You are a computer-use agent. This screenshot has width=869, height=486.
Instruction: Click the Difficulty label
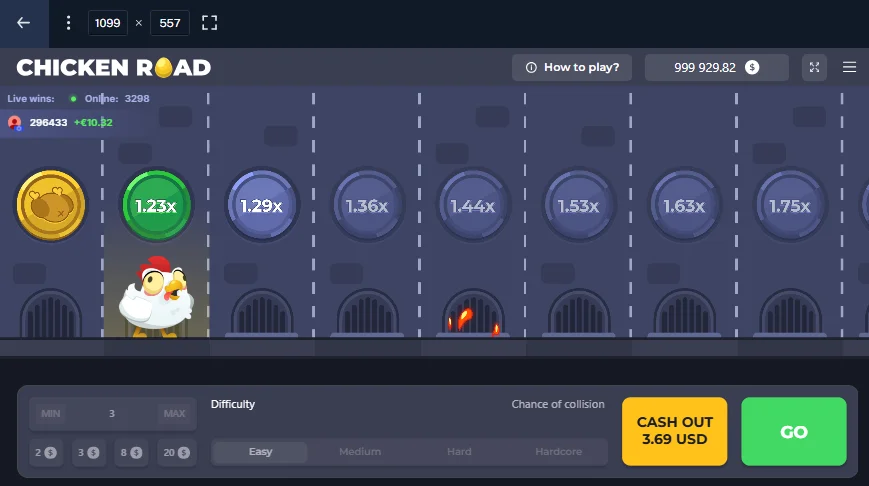[233, 404]
